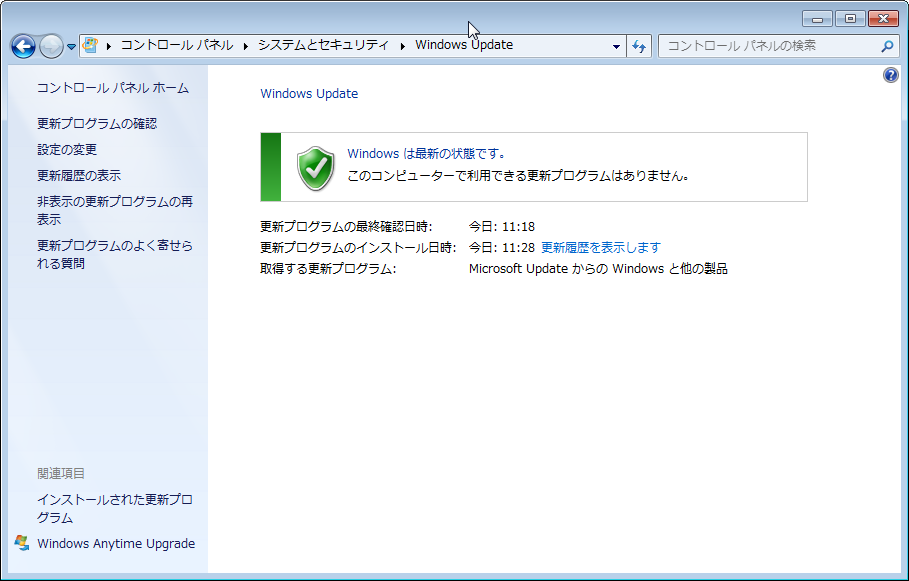Screen dimensions: 909x581
Task: Click 更新履歴を表示します link
Action: point(601,248)
